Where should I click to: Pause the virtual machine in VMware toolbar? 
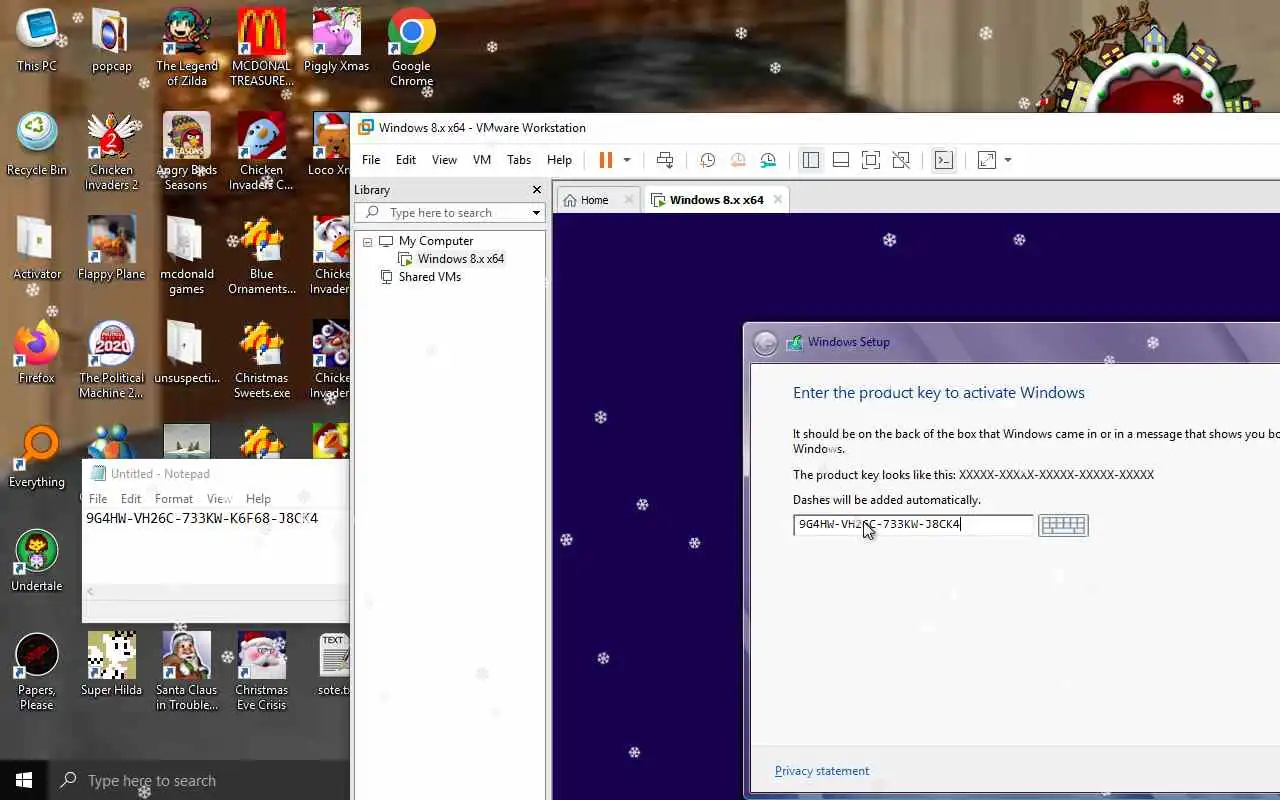(605, 160)
